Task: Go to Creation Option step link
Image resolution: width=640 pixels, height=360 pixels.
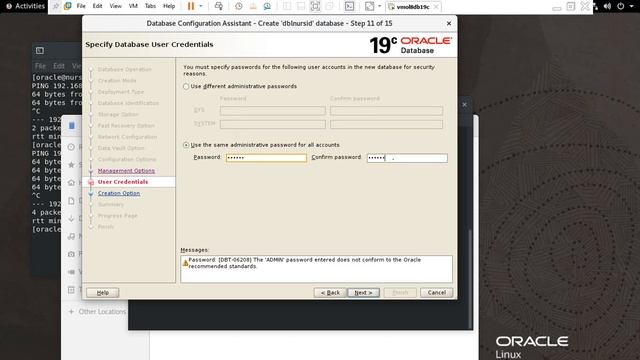Action: click(119, 193)
